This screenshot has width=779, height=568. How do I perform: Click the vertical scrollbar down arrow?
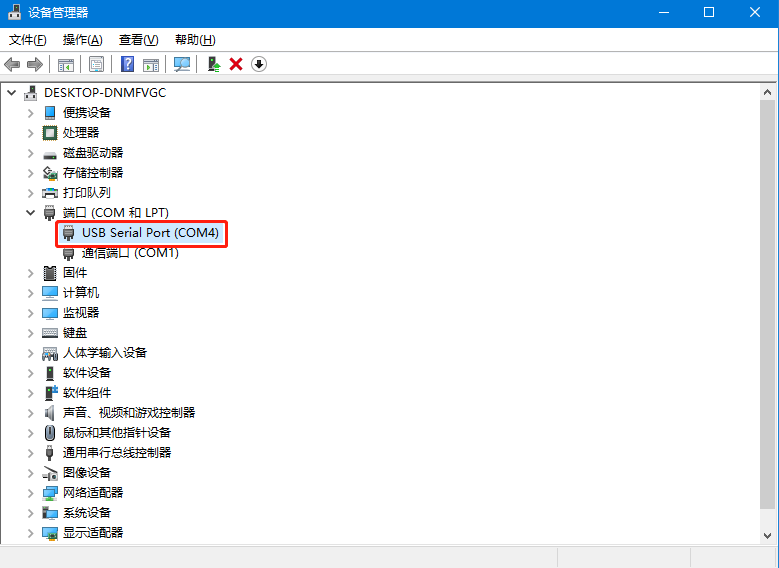pos(768,536)
